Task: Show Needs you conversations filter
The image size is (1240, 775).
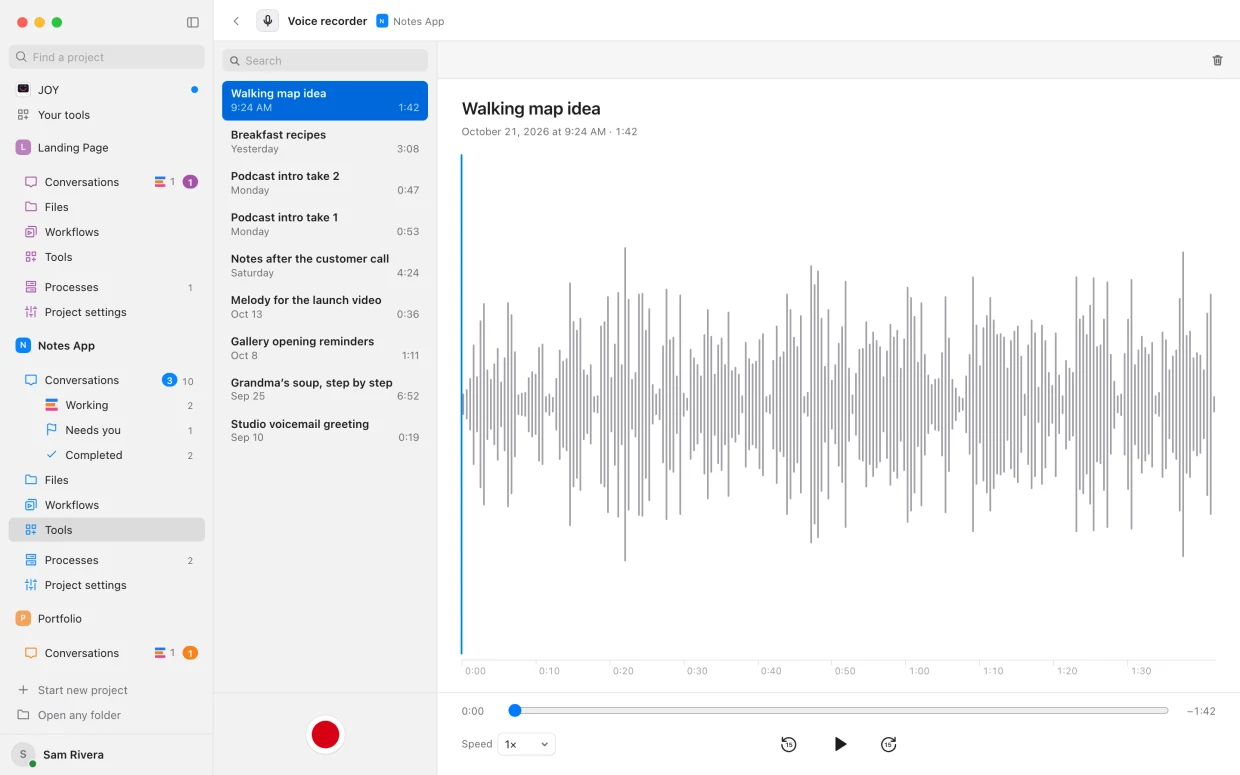Action: 107,430
